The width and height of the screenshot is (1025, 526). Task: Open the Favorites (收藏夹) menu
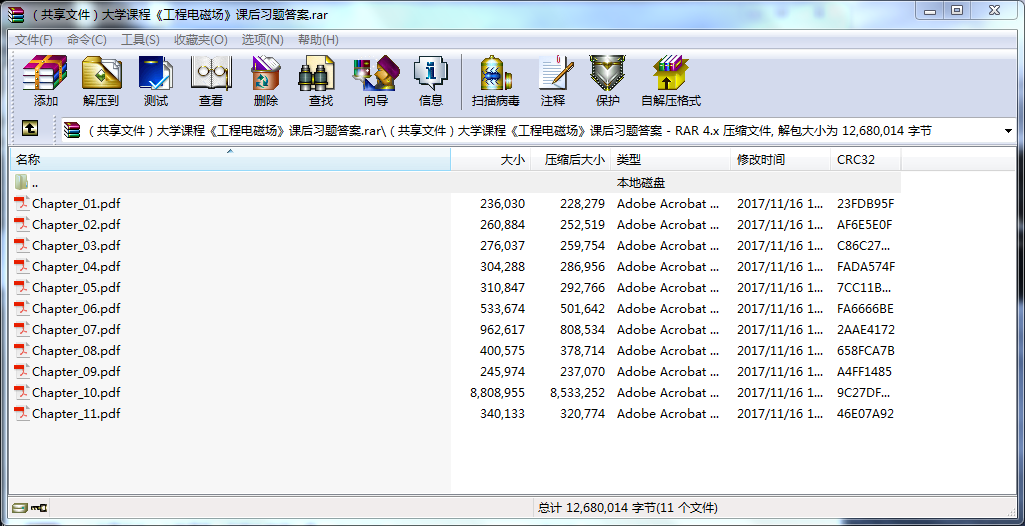coord(201,40)
